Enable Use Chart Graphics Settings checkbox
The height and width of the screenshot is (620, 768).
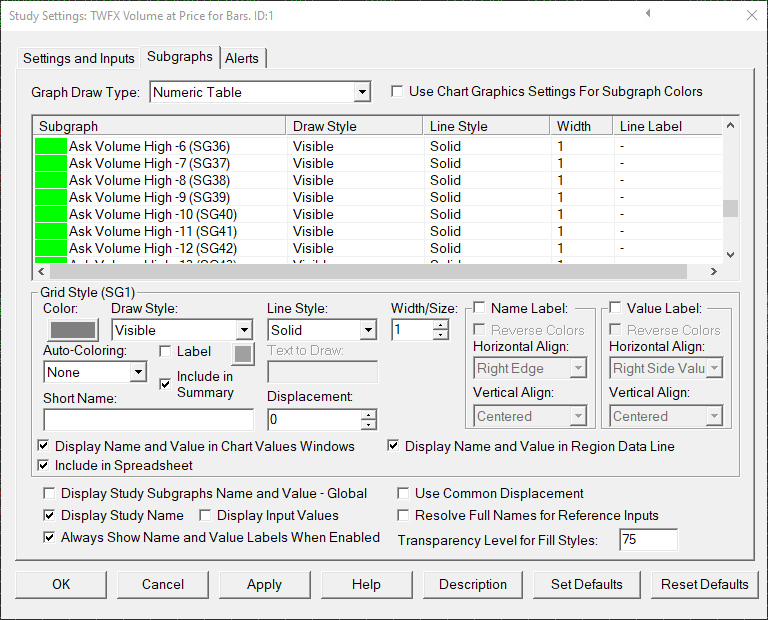click(398, 92)
